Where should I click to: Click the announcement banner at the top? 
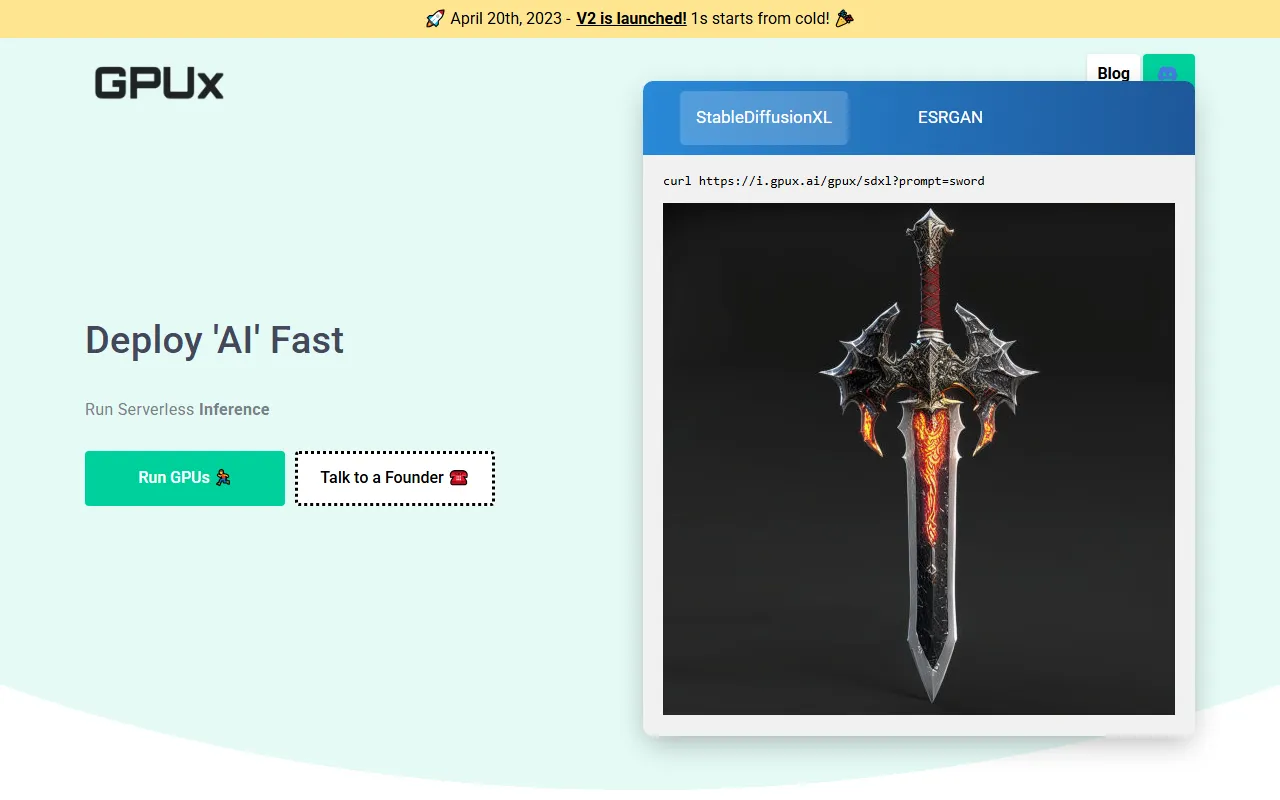pyautogui.click(x=640, y=18)
